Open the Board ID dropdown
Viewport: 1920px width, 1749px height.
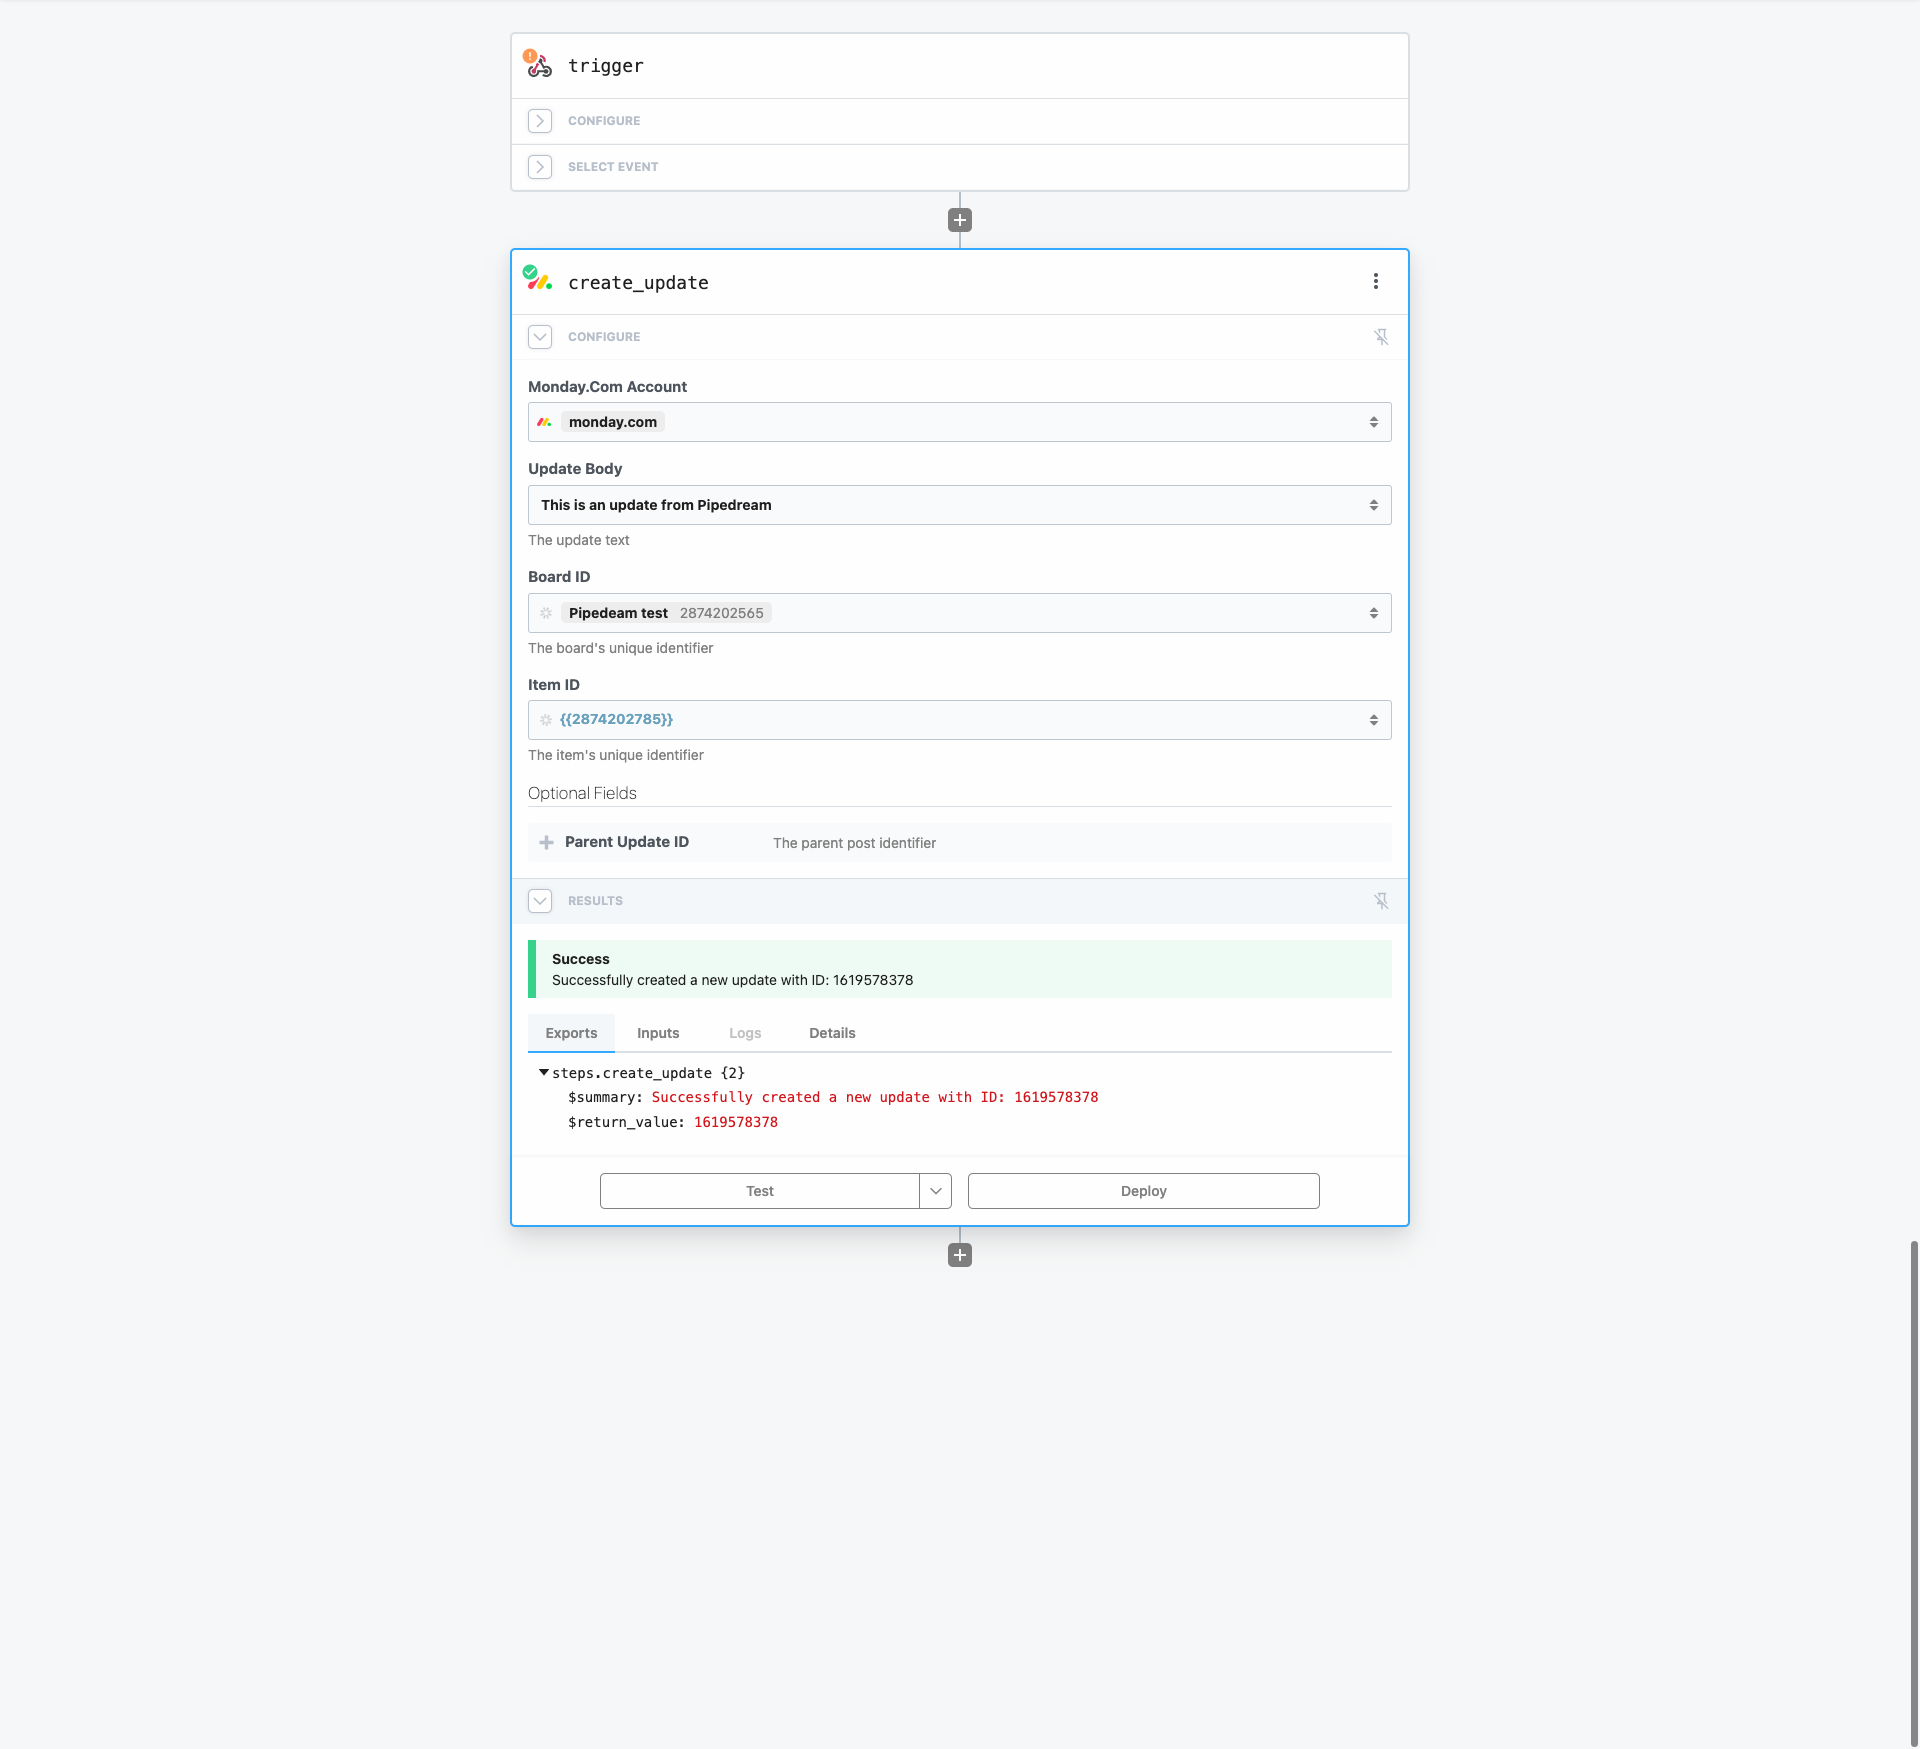click(1375, 613)
